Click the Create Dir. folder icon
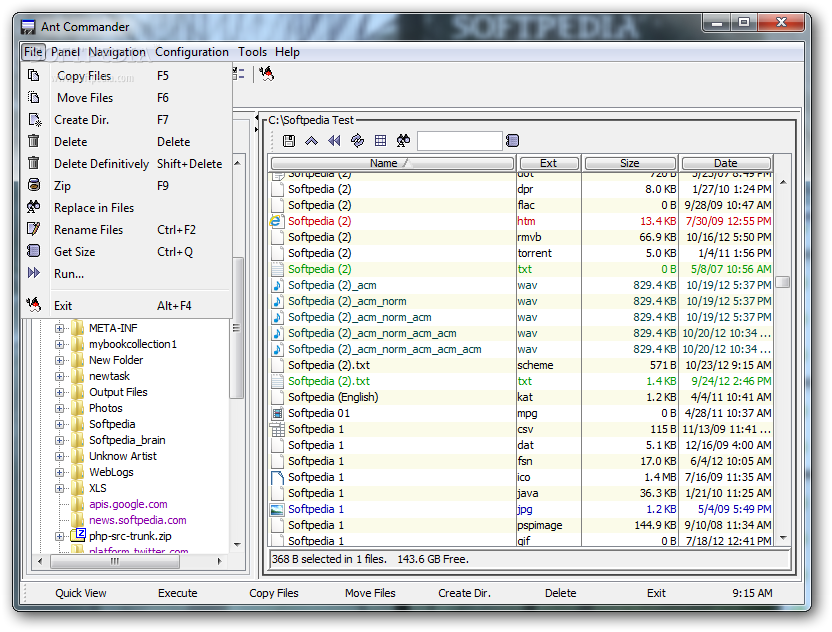Screen dimensions: 832x632 tap(34, 119)
